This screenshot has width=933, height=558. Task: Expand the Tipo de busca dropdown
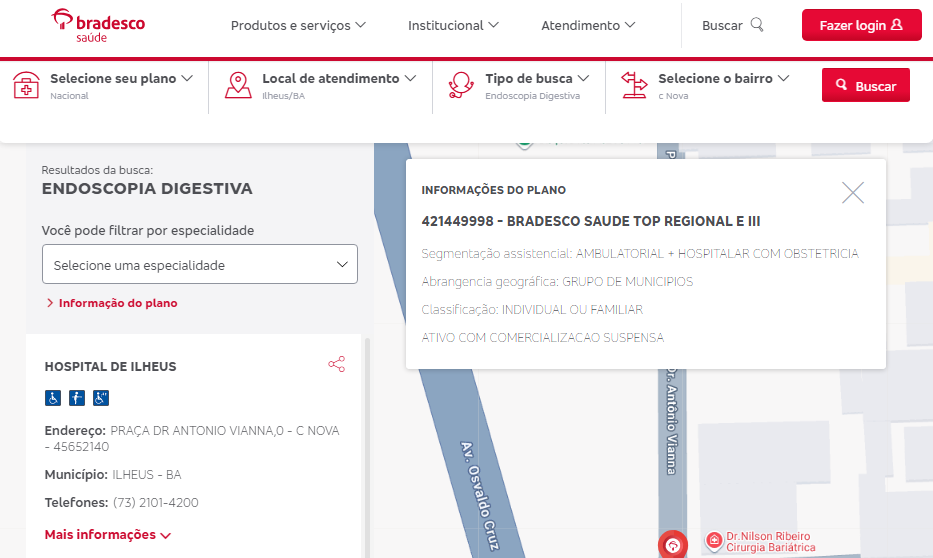[x=537, y=78]
